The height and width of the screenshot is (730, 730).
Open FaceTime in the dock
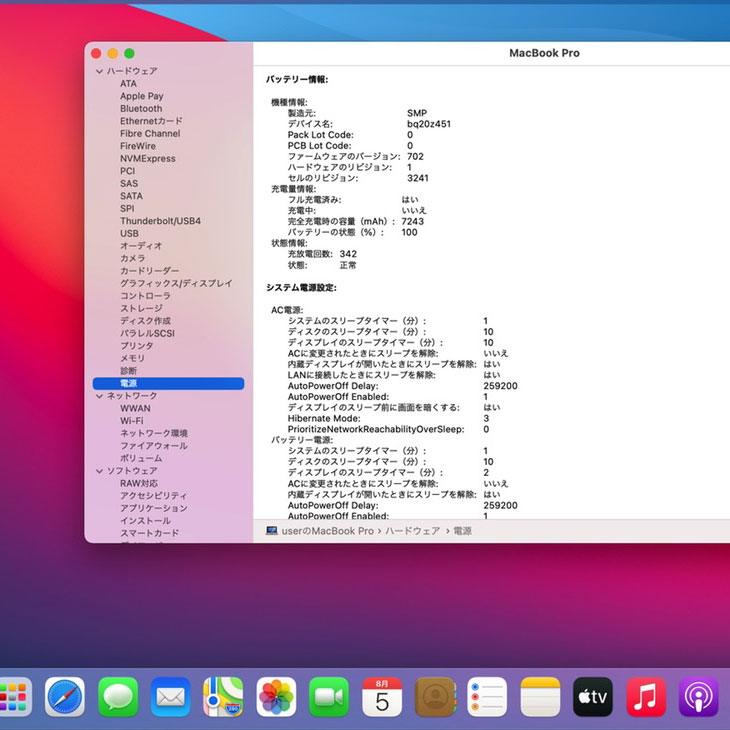click(x=329, y=696)
